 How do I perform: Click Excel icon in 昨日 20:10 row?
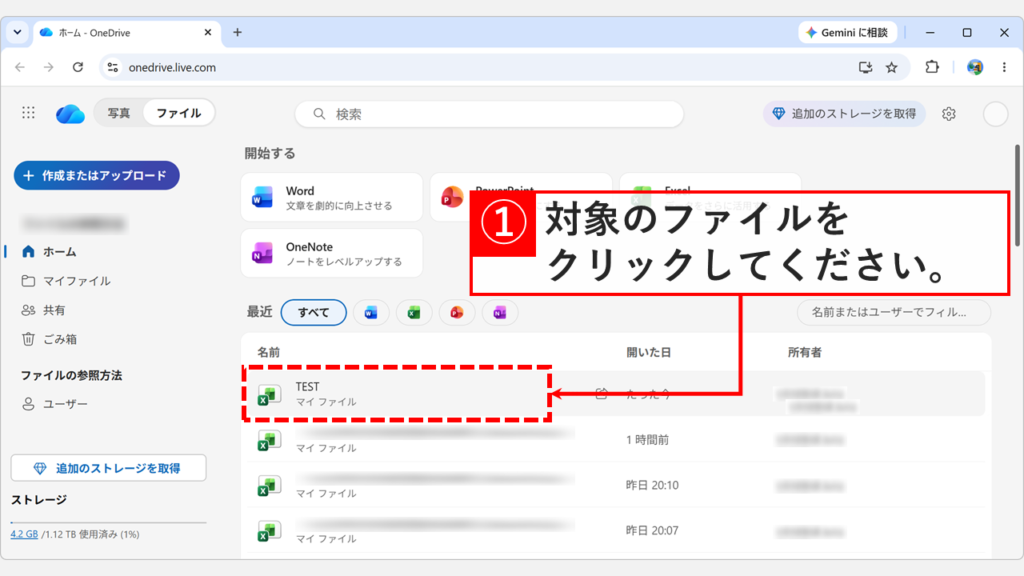(268, 486)
